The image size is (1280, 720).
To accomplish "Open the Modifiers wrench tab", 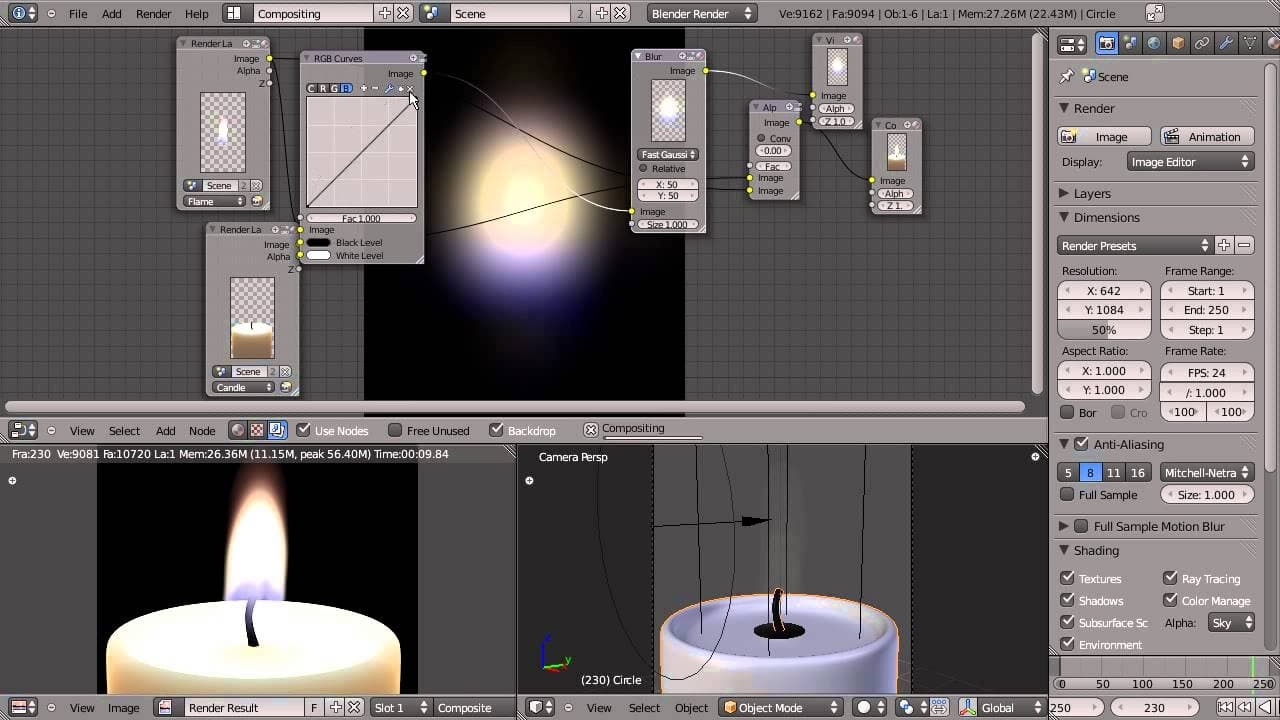I will coord(1226,43).
